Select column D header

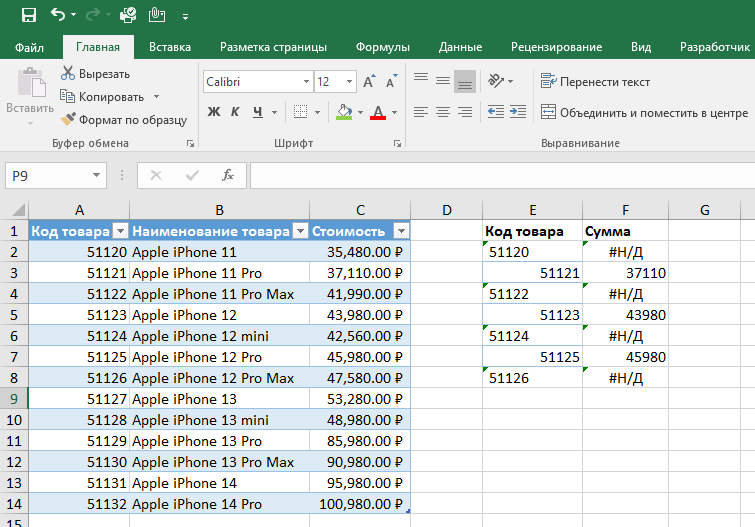447,210
